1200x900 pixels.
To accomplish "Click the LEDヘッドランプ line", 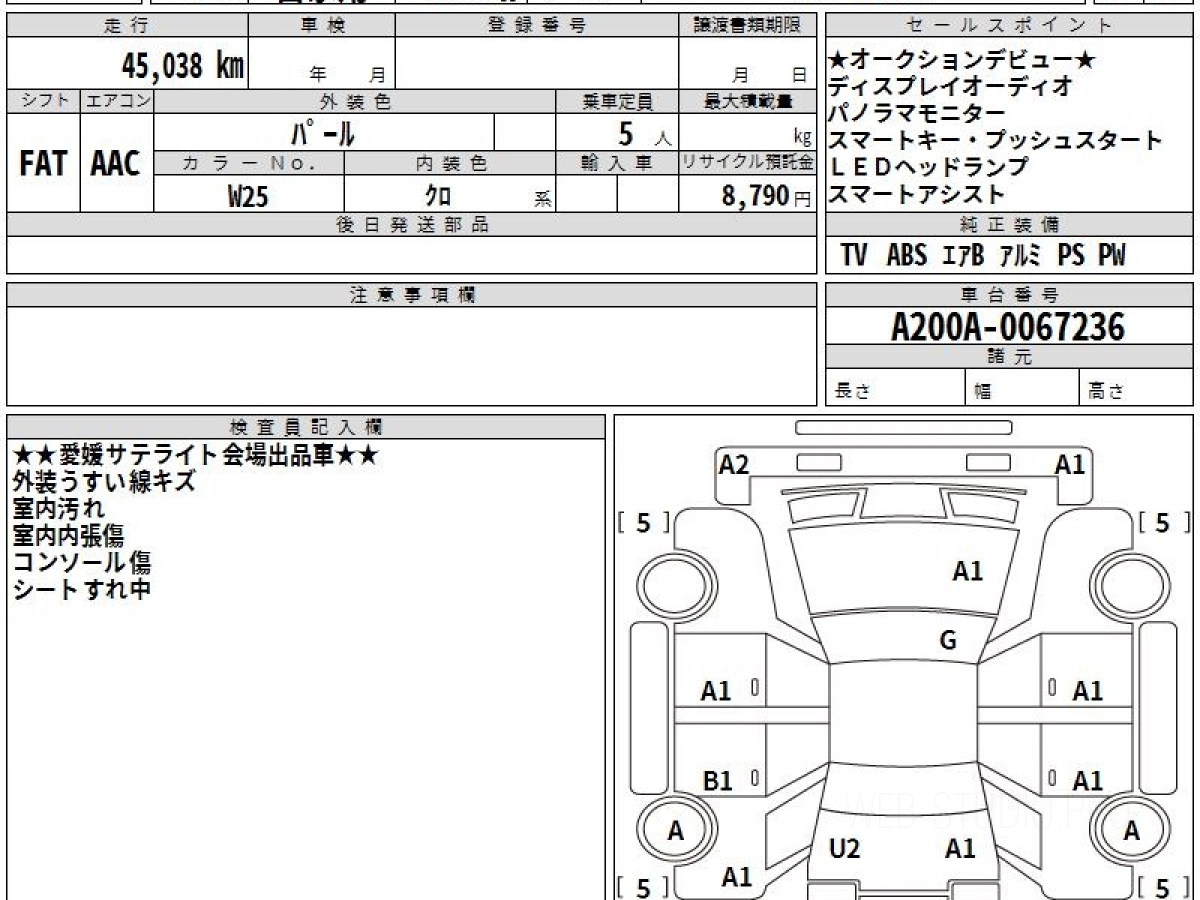I will pyautogui.click(x=928, y=167).
